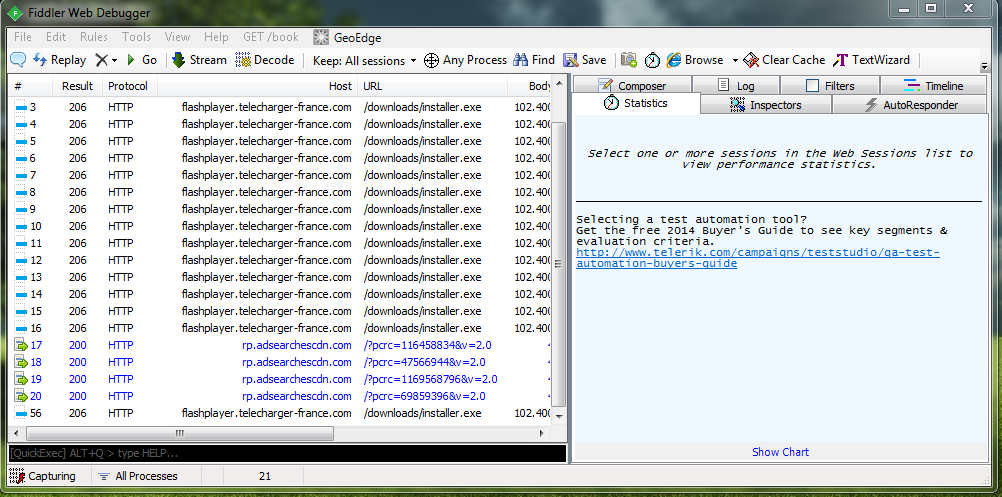
Task: Open the Browse dropdown arrow
Action: pyautogui.click(x=735, y=61)
